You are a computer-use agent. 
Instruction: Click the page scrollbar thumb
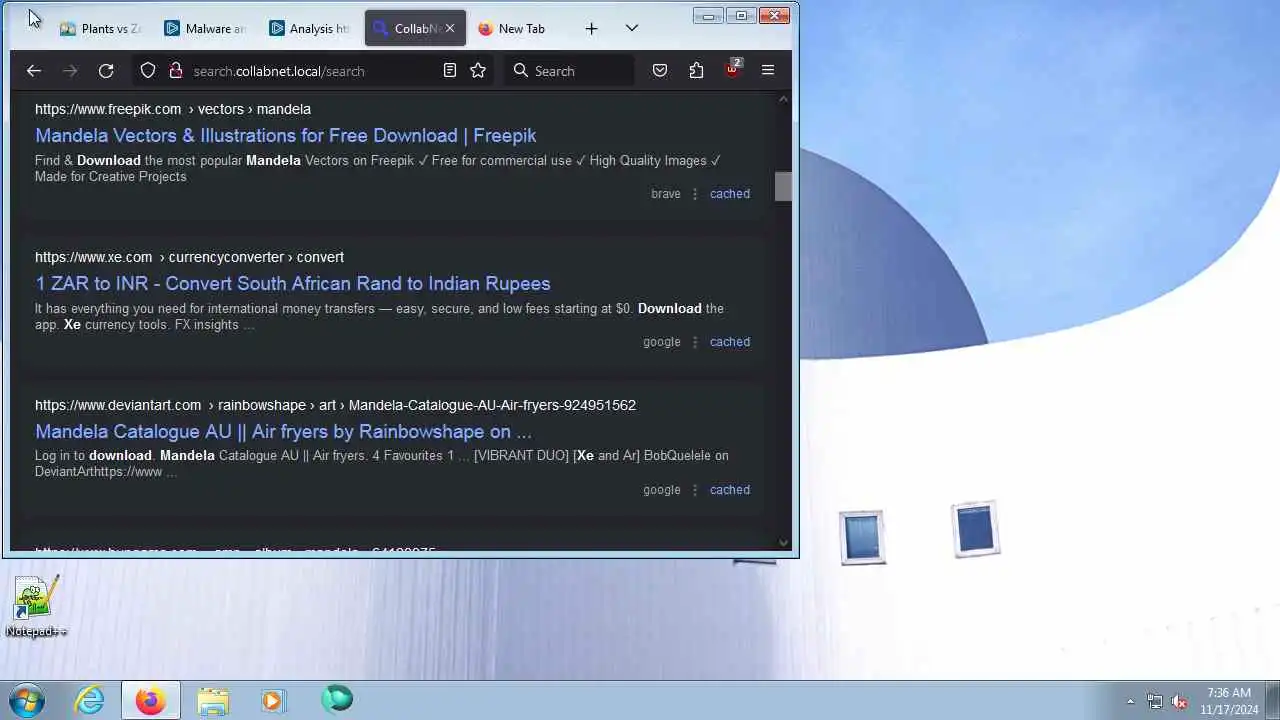[x=783, y=187]
